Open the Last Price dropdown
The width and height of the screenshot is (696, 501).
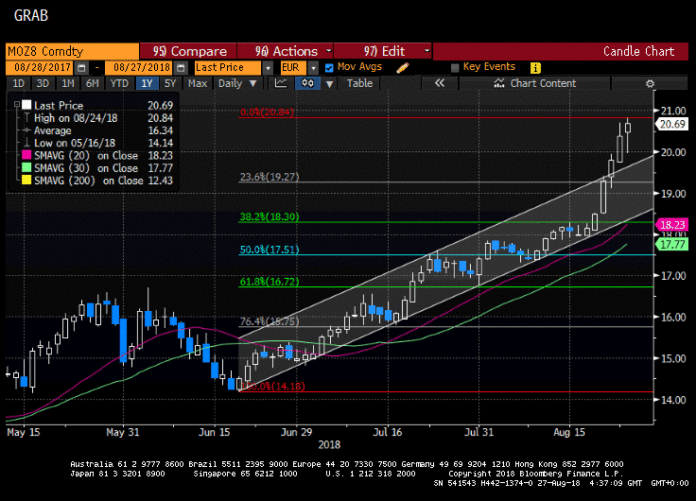pos(225,67)
